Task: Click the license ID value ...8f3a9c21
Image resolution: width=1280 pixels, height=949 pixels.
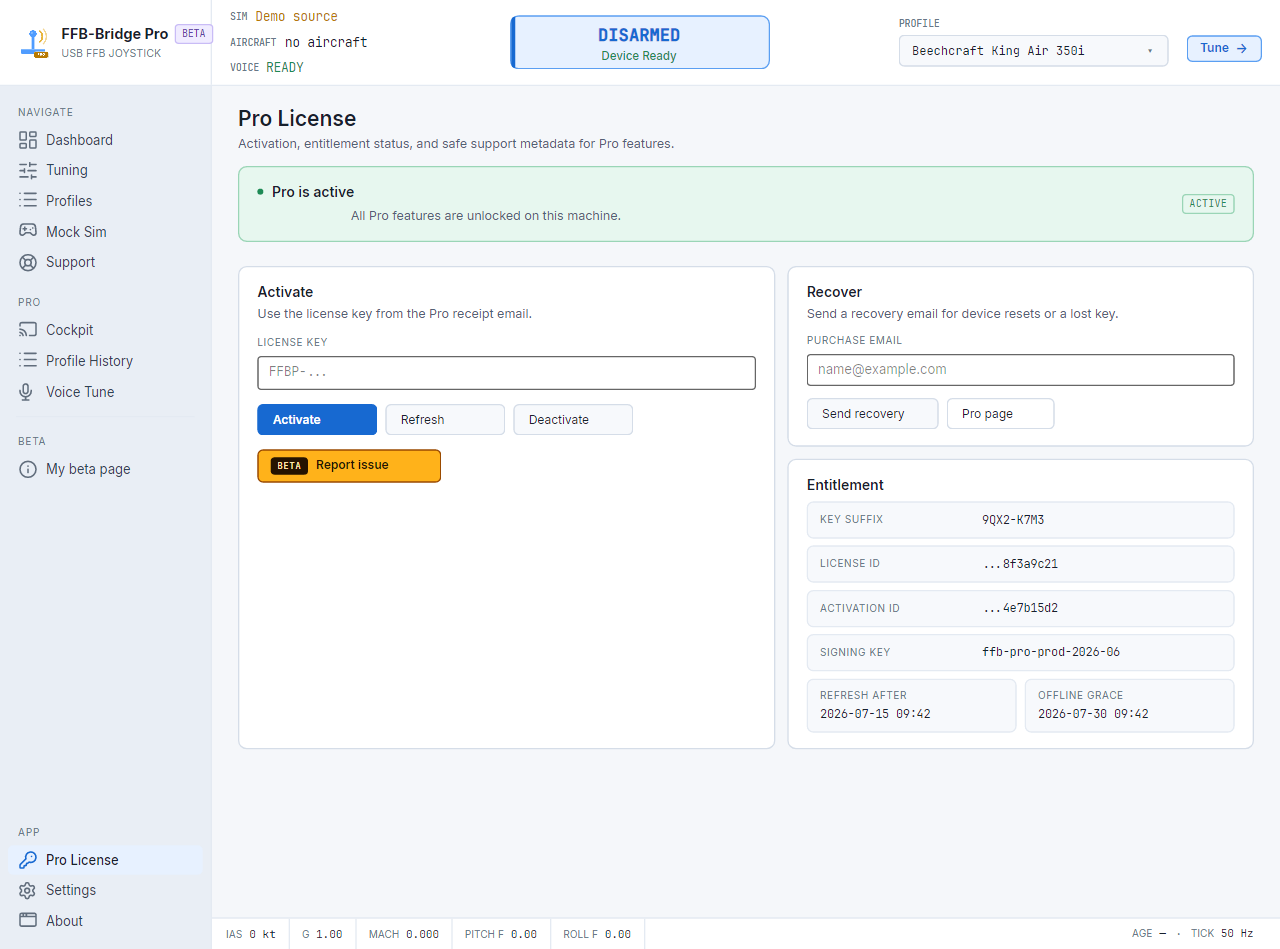Action: point(1020,564)
